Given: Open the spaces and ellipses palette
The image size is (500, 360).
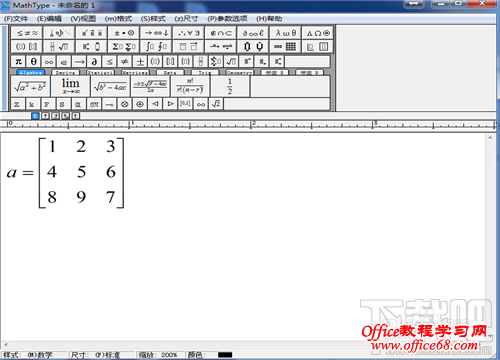Looking at the screenshot, I should [x=60, y=33].
